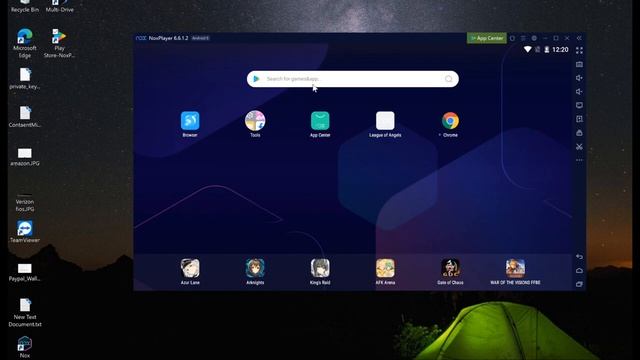Click the volume down sidebar icon
Screen dimensions: 640x360
[x=579, y=92]
